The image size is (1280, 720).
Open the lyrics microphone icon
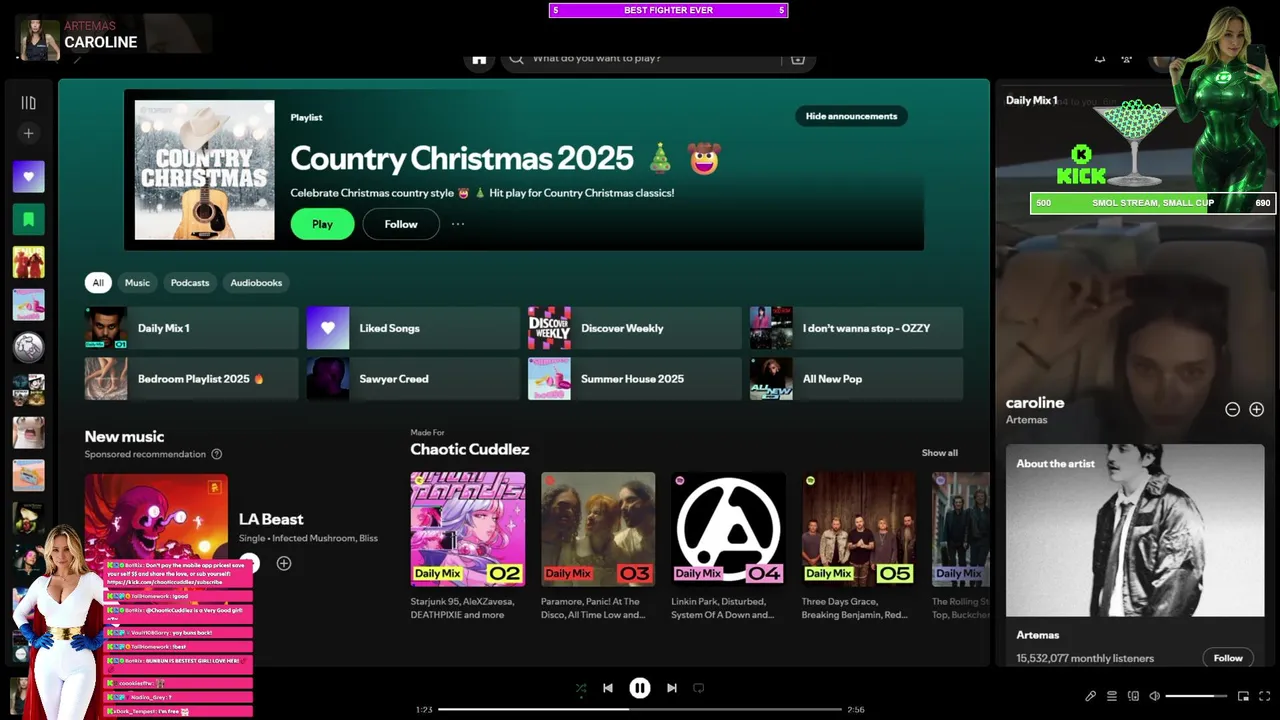[1090, 696]
